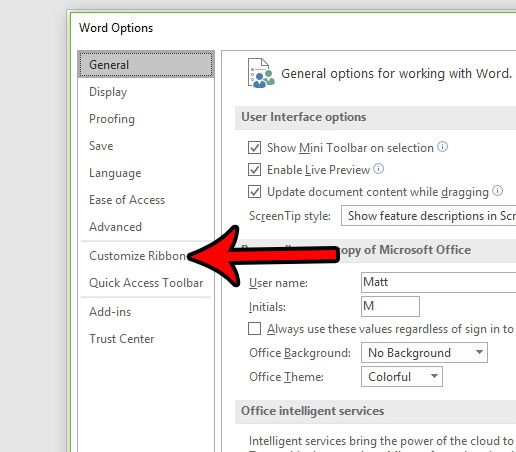Go to the Save options category
Screen dimensions: 516x452
pyautogui.click(x=101, y=146)
